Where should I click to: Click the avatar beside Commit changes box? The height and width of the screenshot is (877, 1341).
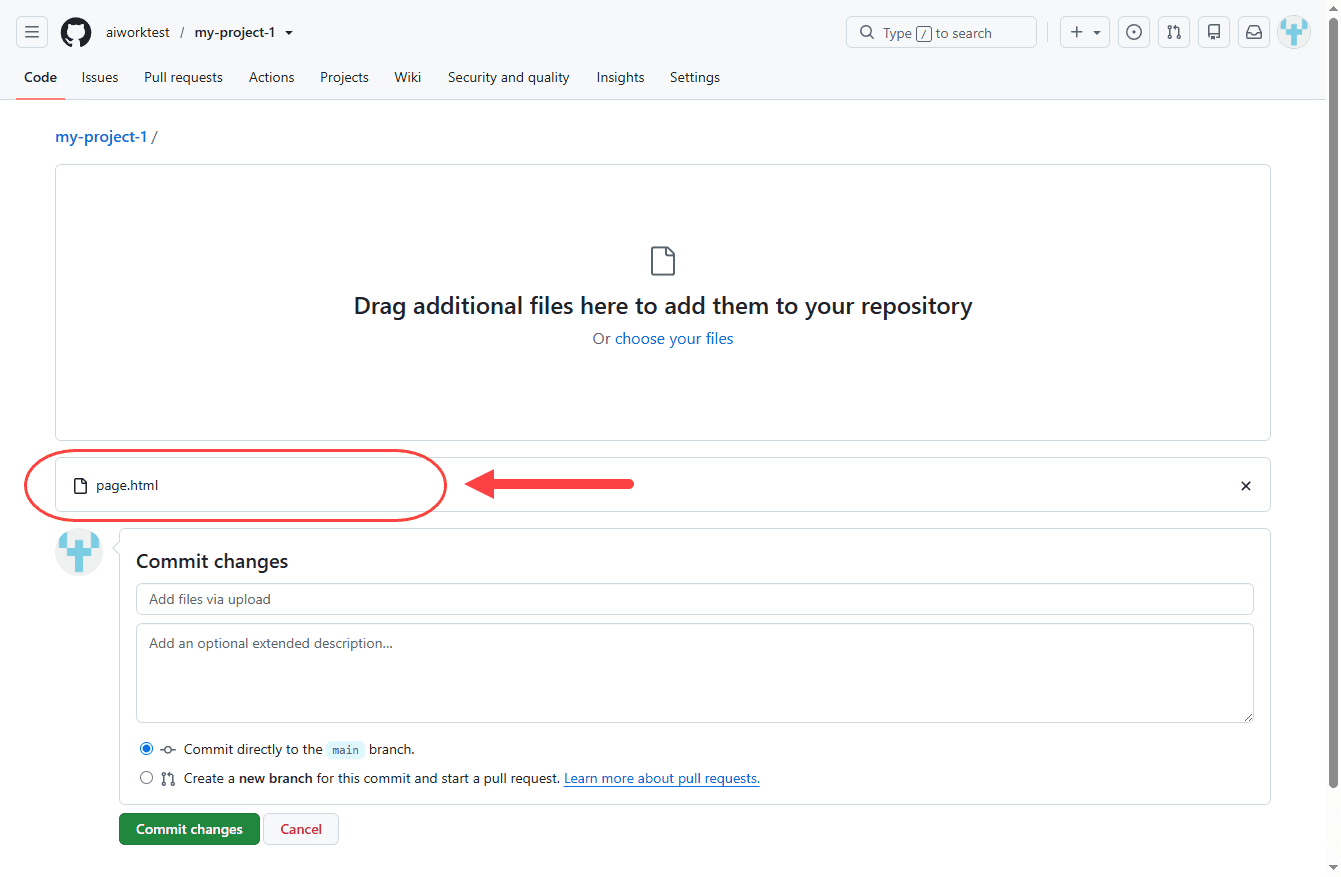(x=79, y=552)
